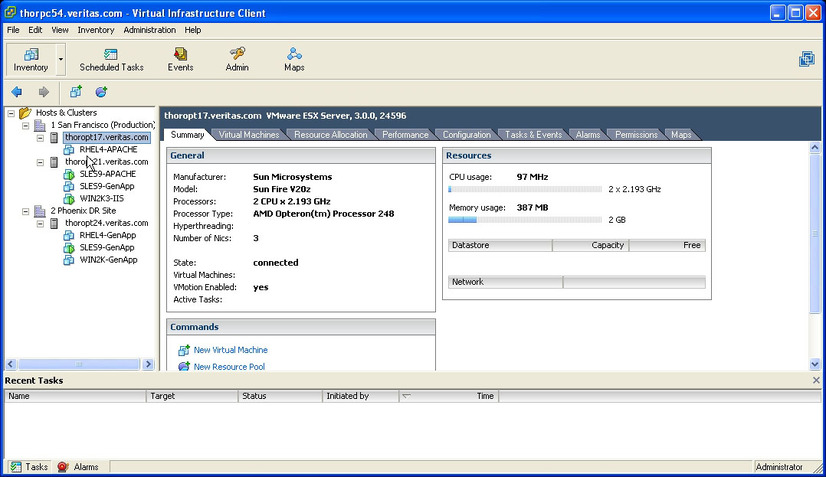Switch to the Maps tab

pyautogui.click(x=681, y=135)
